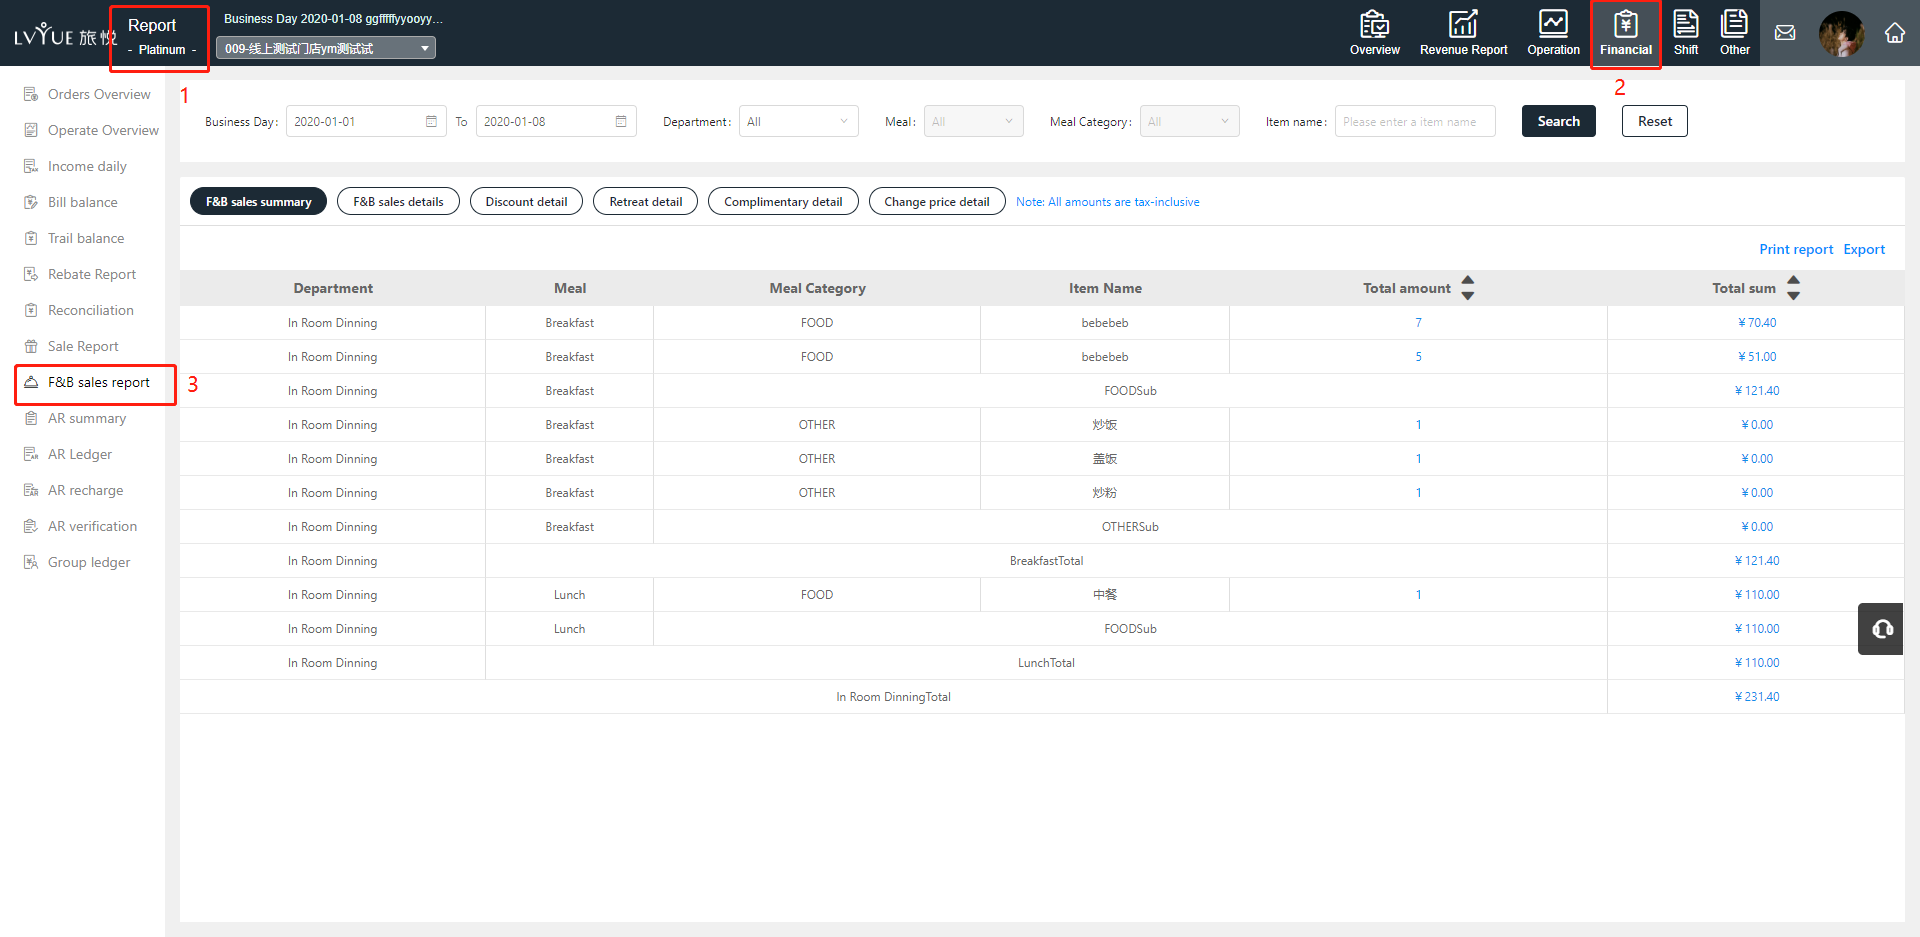Click the ¥70.40 total sum value
Screen dimensions: 1920x937
(x=1757, y=323)
